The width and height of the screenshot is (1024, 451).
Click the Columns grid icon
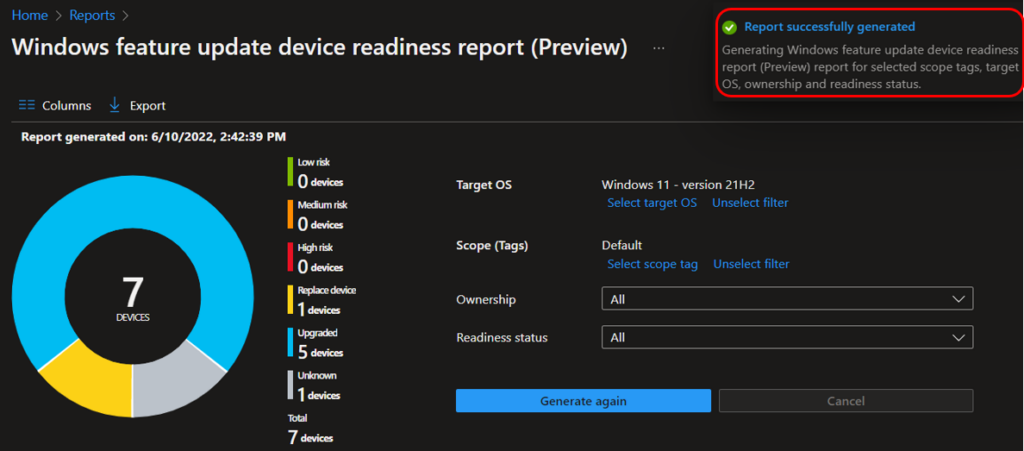tap(27, 105)
